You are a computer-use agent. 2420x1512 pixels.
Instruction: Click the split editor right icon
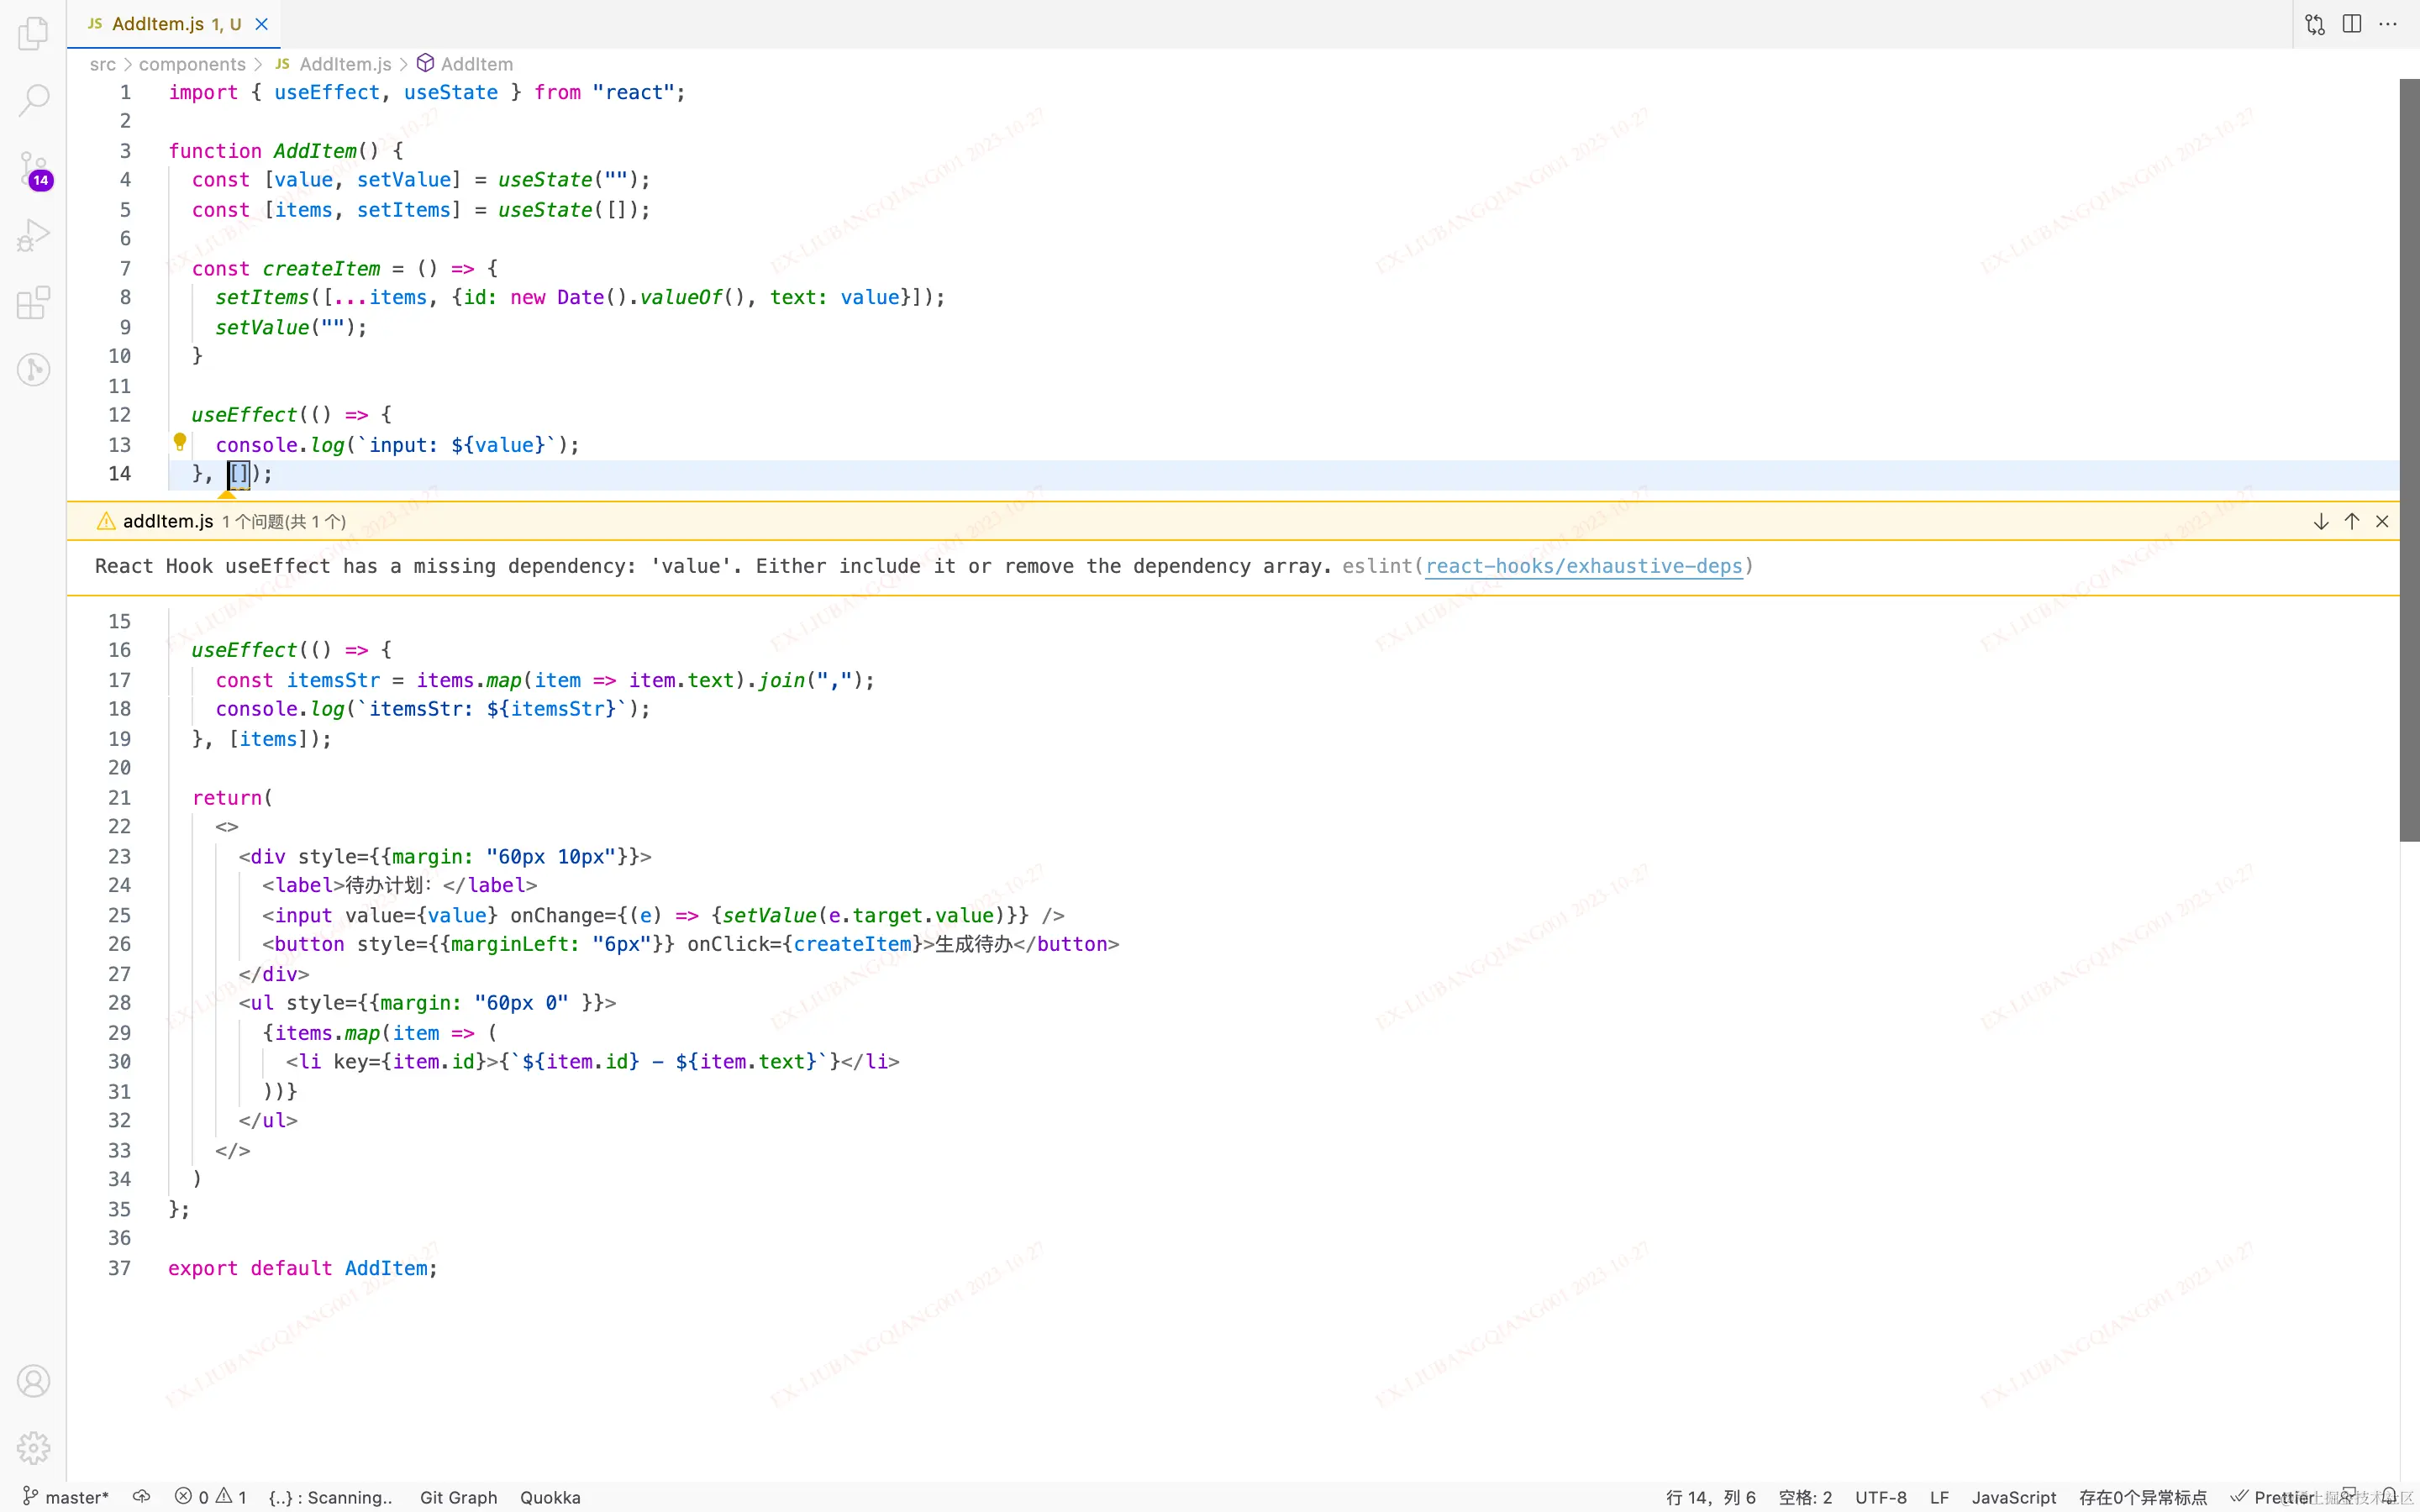coord(2352,24)
